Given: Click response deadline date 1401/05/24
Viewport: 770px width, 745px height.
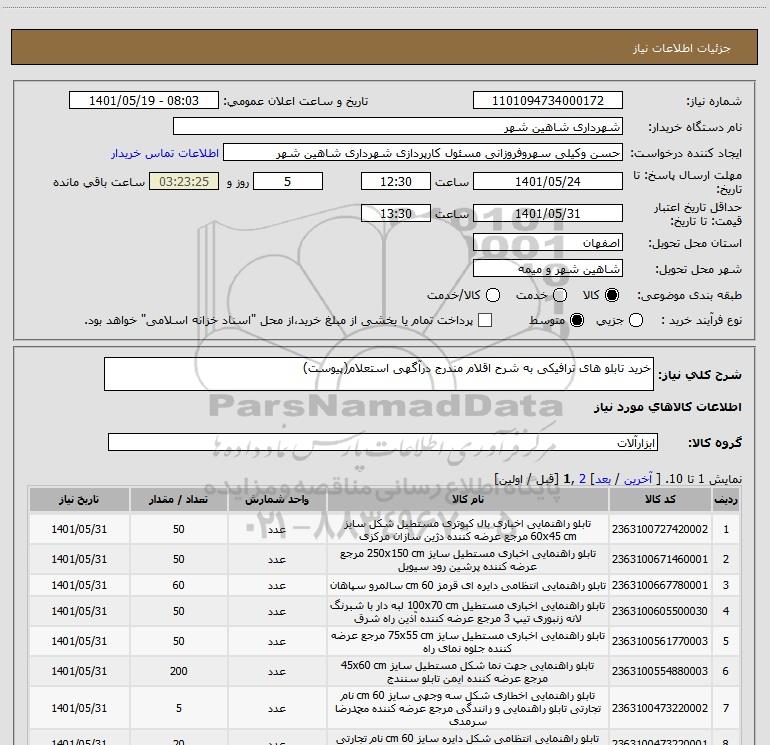Looking at the screenshot, I should coord(548,181).
